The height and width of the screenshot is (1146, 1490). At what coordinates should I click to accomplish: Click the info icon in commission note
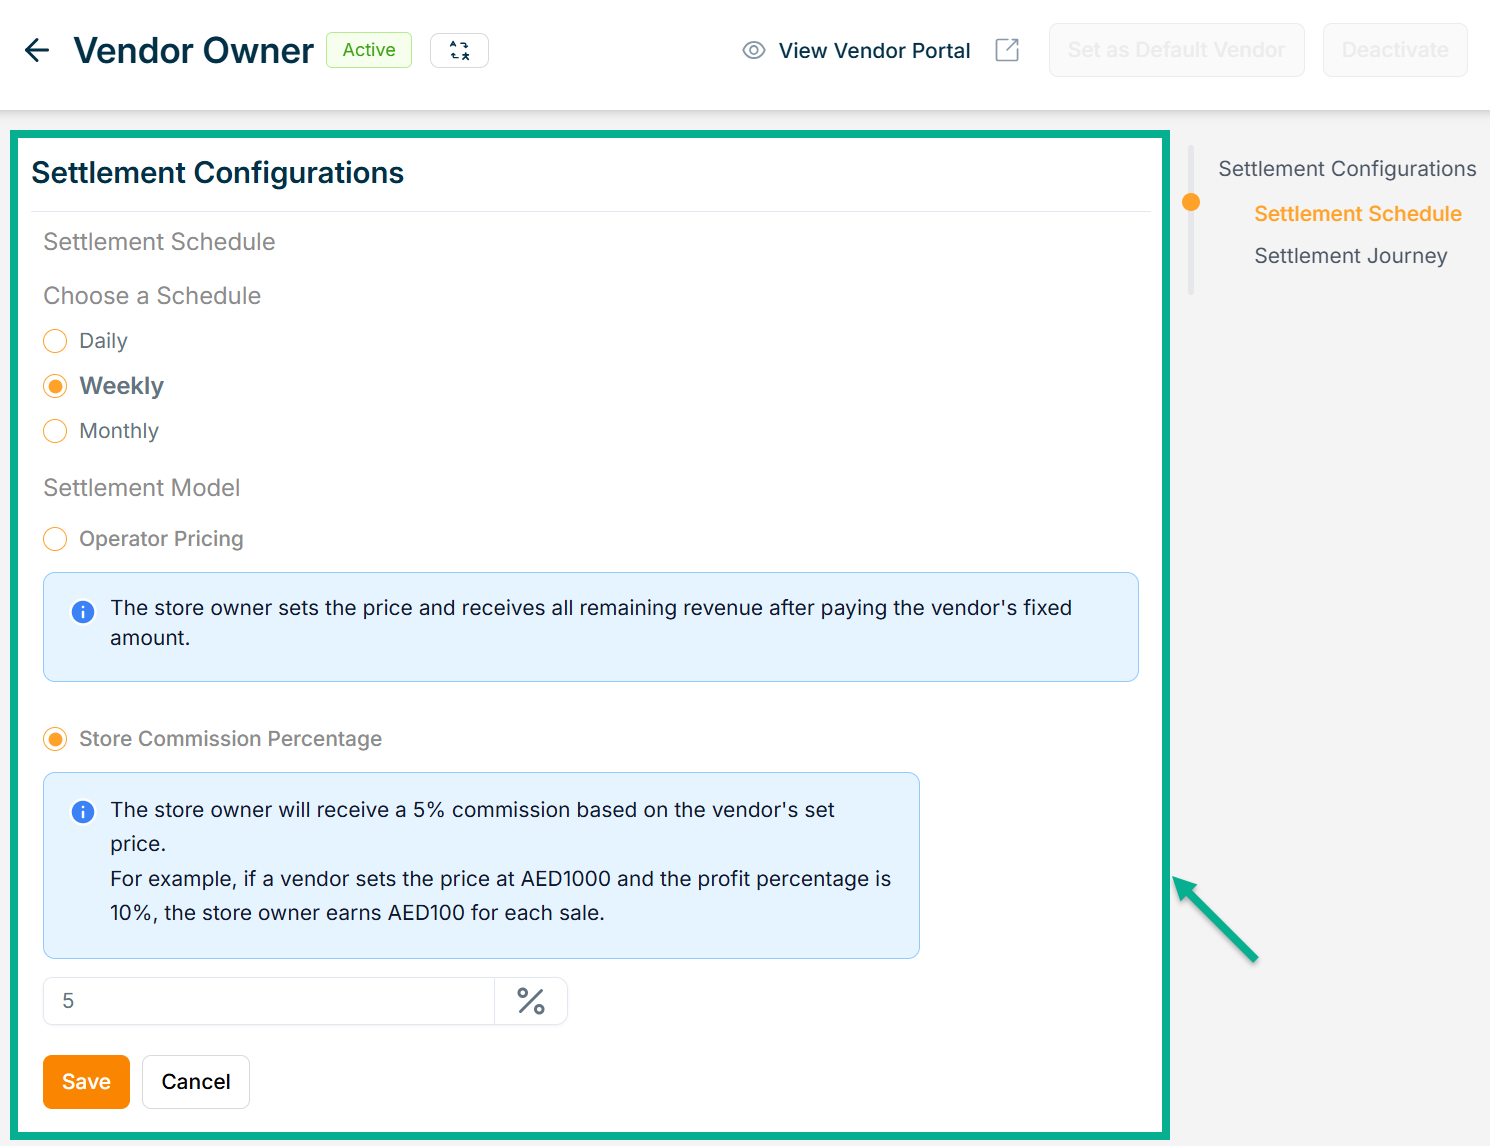[83, 812]
